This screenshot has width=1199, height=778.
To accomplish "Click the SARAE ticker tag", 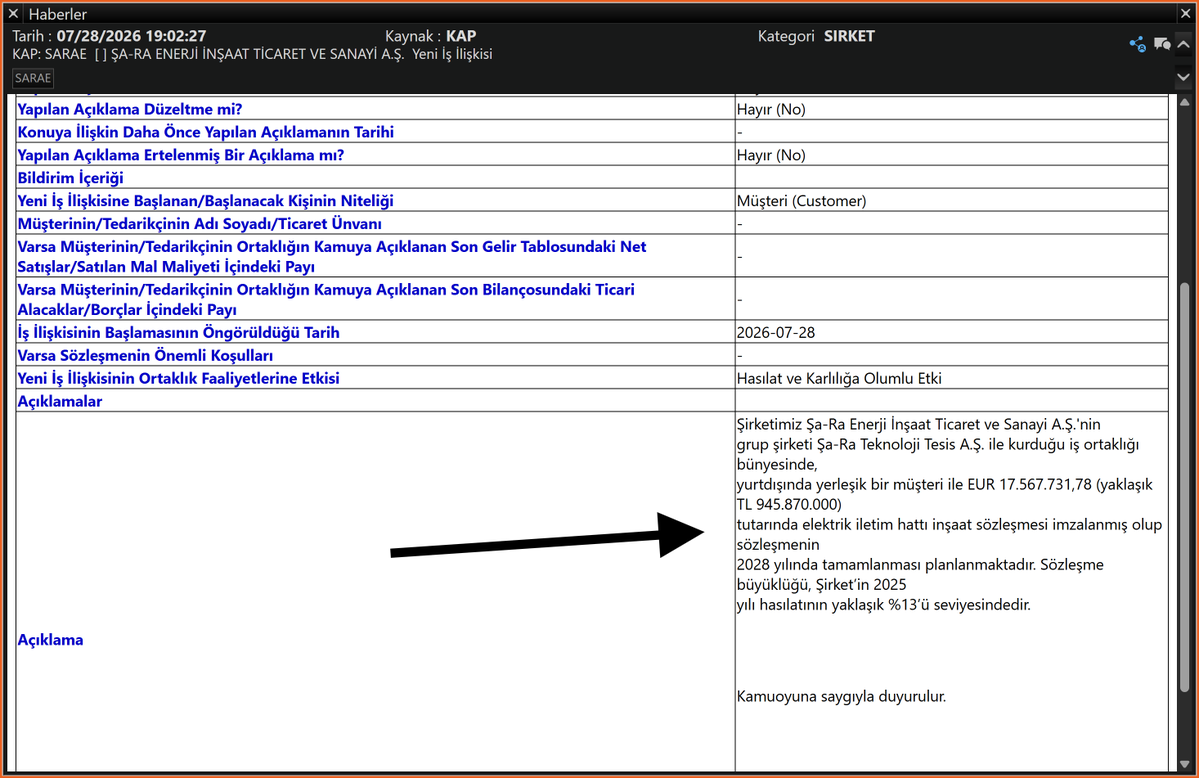I will pos(33,78).
